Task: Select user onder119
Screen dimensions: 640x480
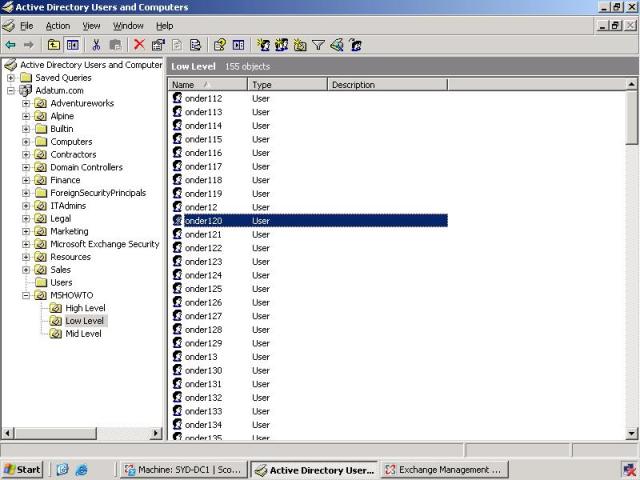Action: click(203, 193)
